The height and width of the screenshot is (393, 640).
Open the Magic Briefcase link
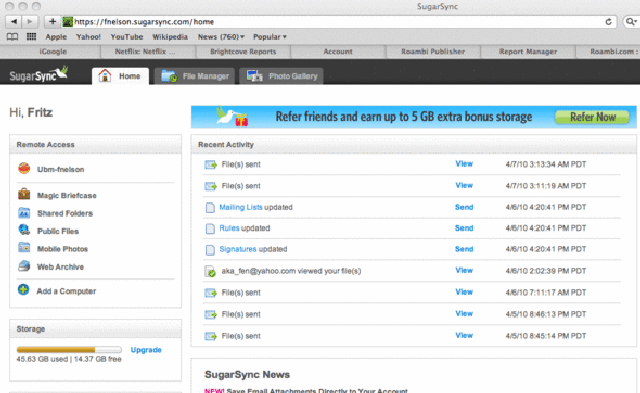(67, 195)
